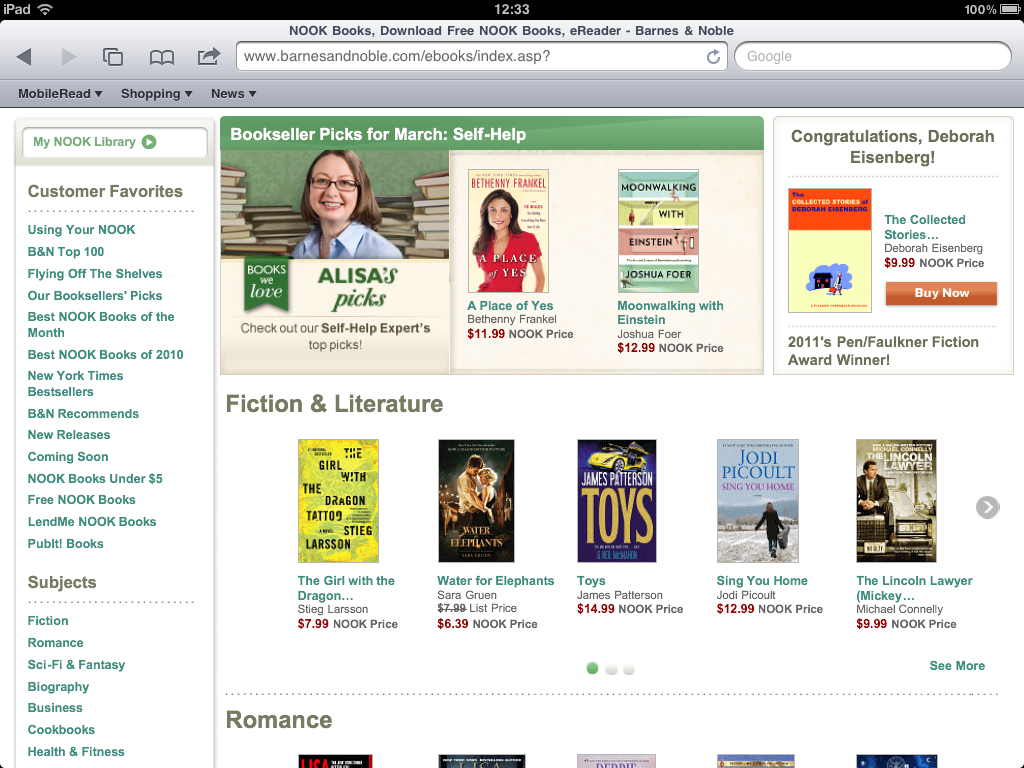Open LendMe NOOK Books link
The height and width of the screenshot is (768, 1024).
pos(91,522)
